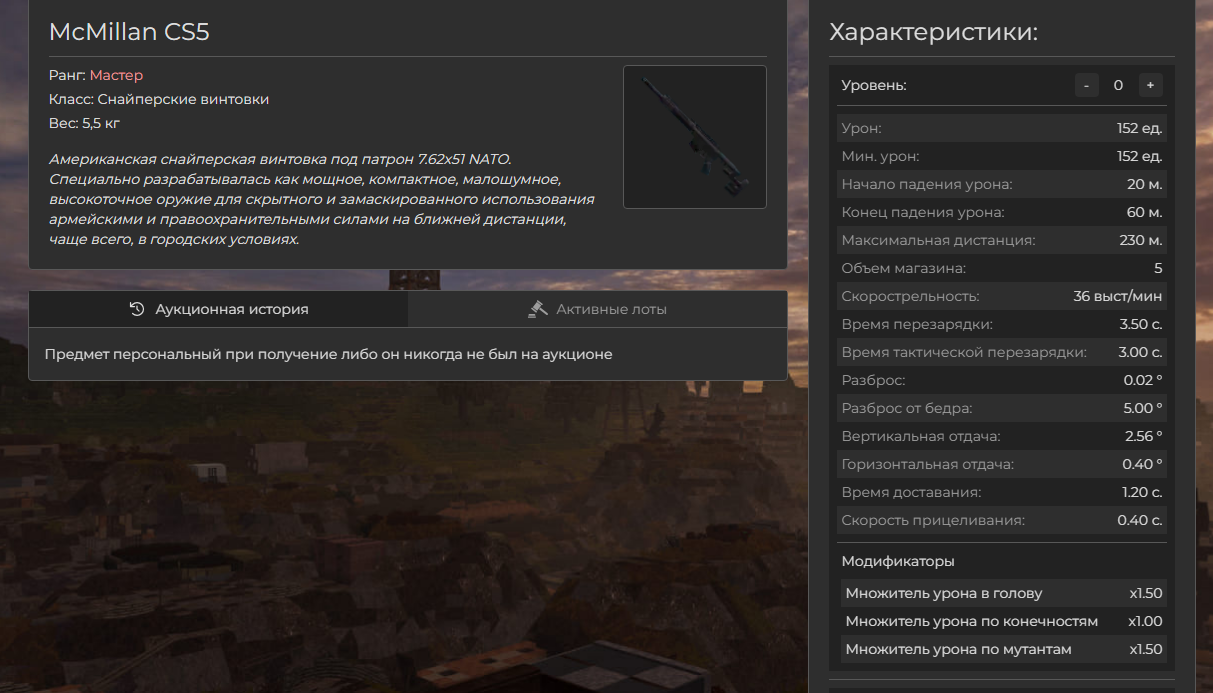
Task: Select the Мин. урон row
Action: click(x=1002, y=156)
